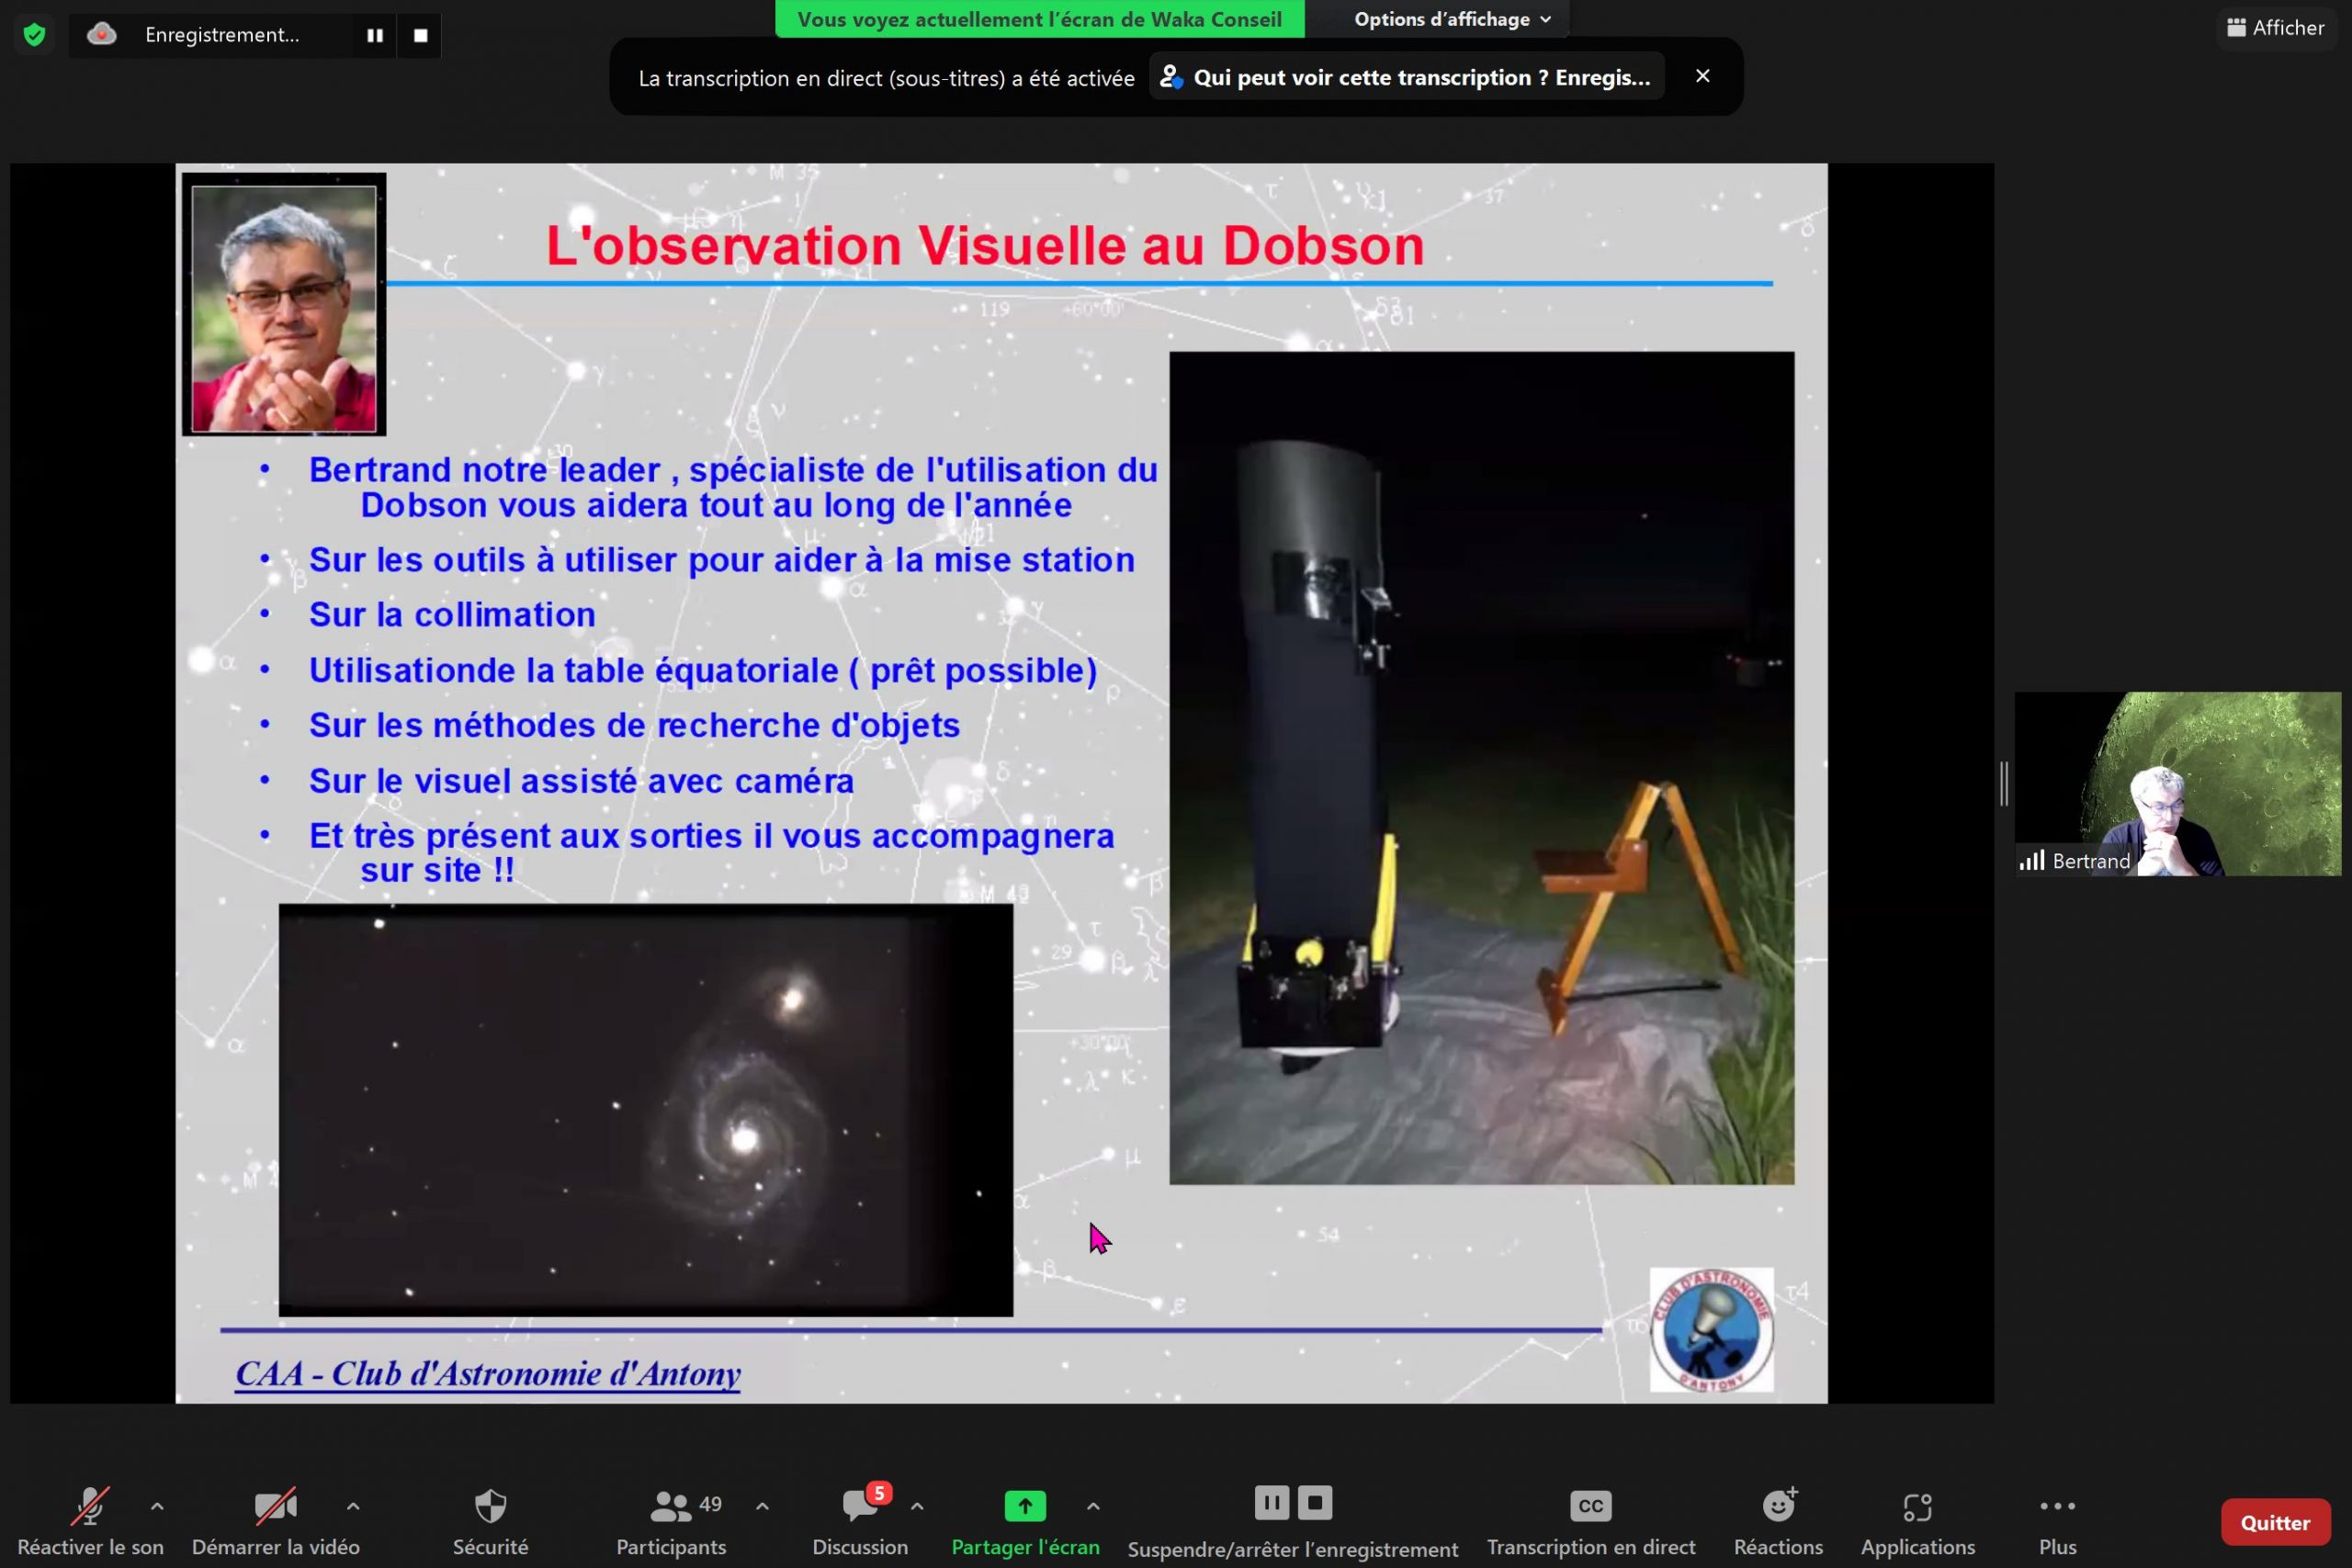Open the Réactions emoji menu
Image resolution: width=2352 pixels, height=1568 pixels.
[1778, 1522]
